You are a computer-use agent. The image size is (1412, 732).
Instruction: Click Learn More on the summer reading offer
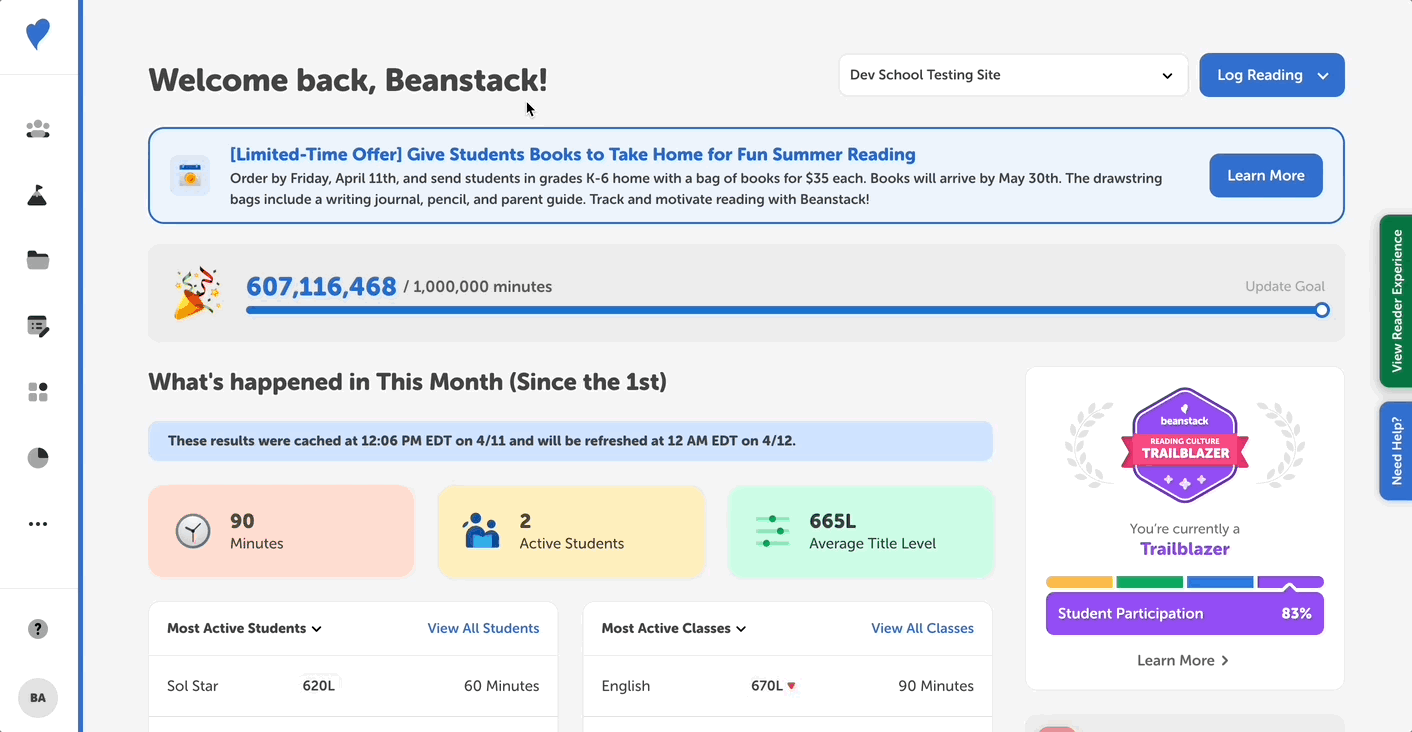point(1265,175)
